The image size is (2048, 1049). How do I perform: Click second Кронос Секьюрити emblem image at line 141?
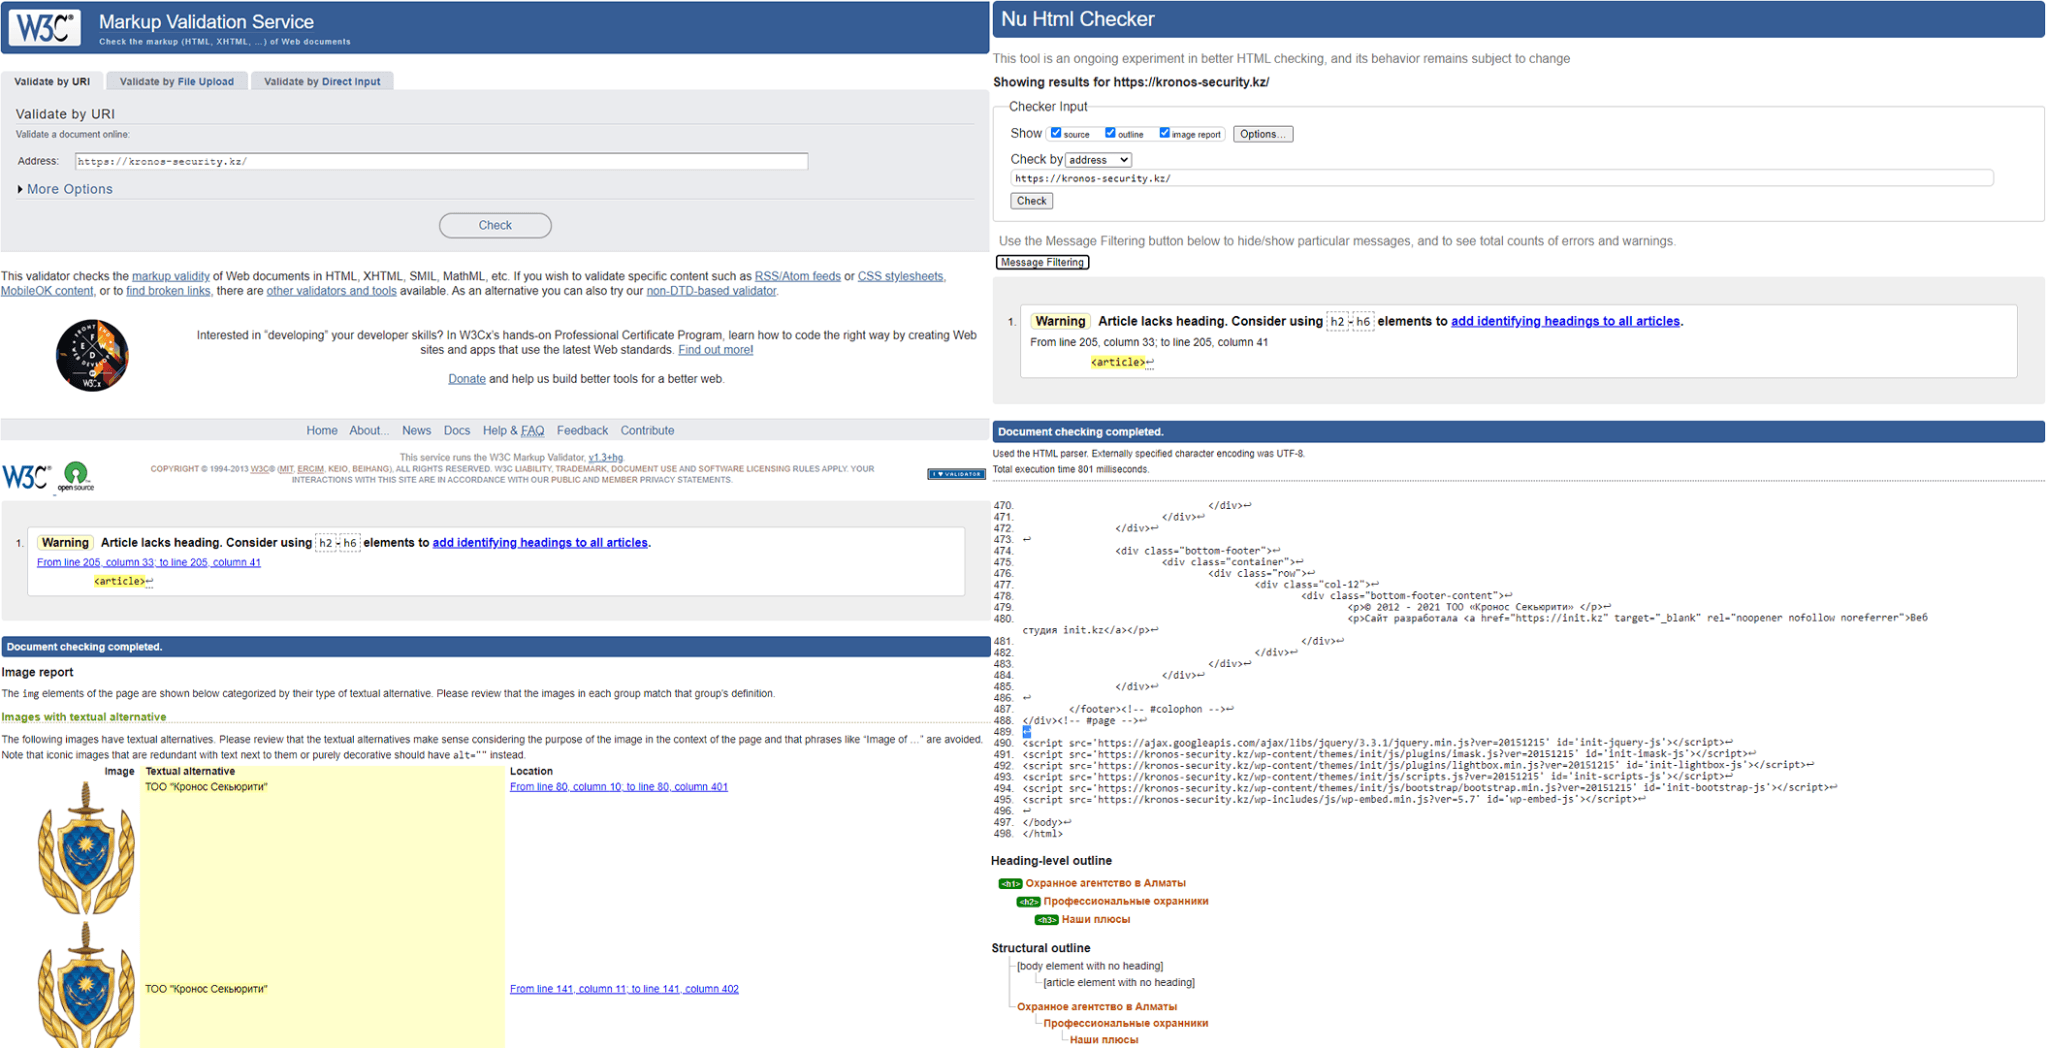click(86, 985)
